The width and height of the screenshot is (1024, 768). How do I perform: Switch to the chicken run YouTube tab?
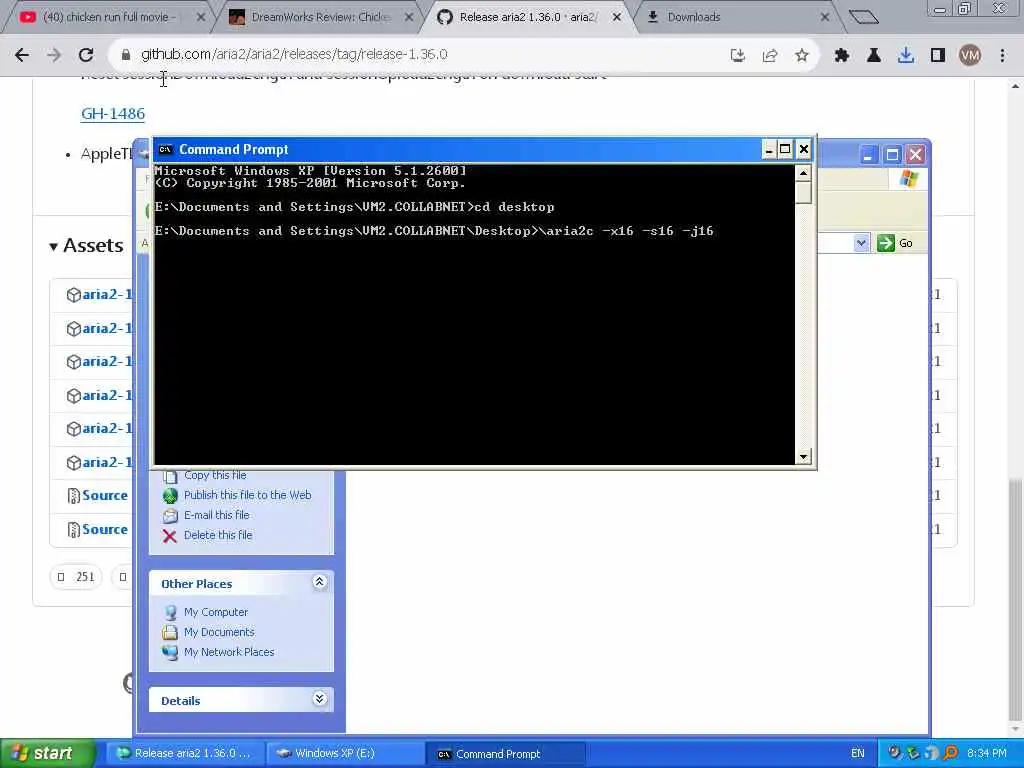[108, 17]
